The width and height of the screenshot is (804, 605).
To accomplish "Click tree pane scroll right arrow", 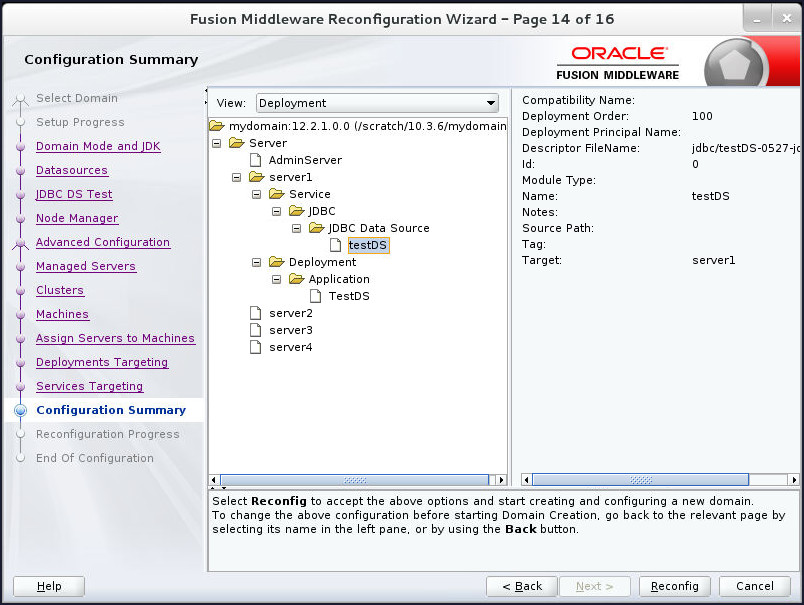I will (x=501, y=480).
